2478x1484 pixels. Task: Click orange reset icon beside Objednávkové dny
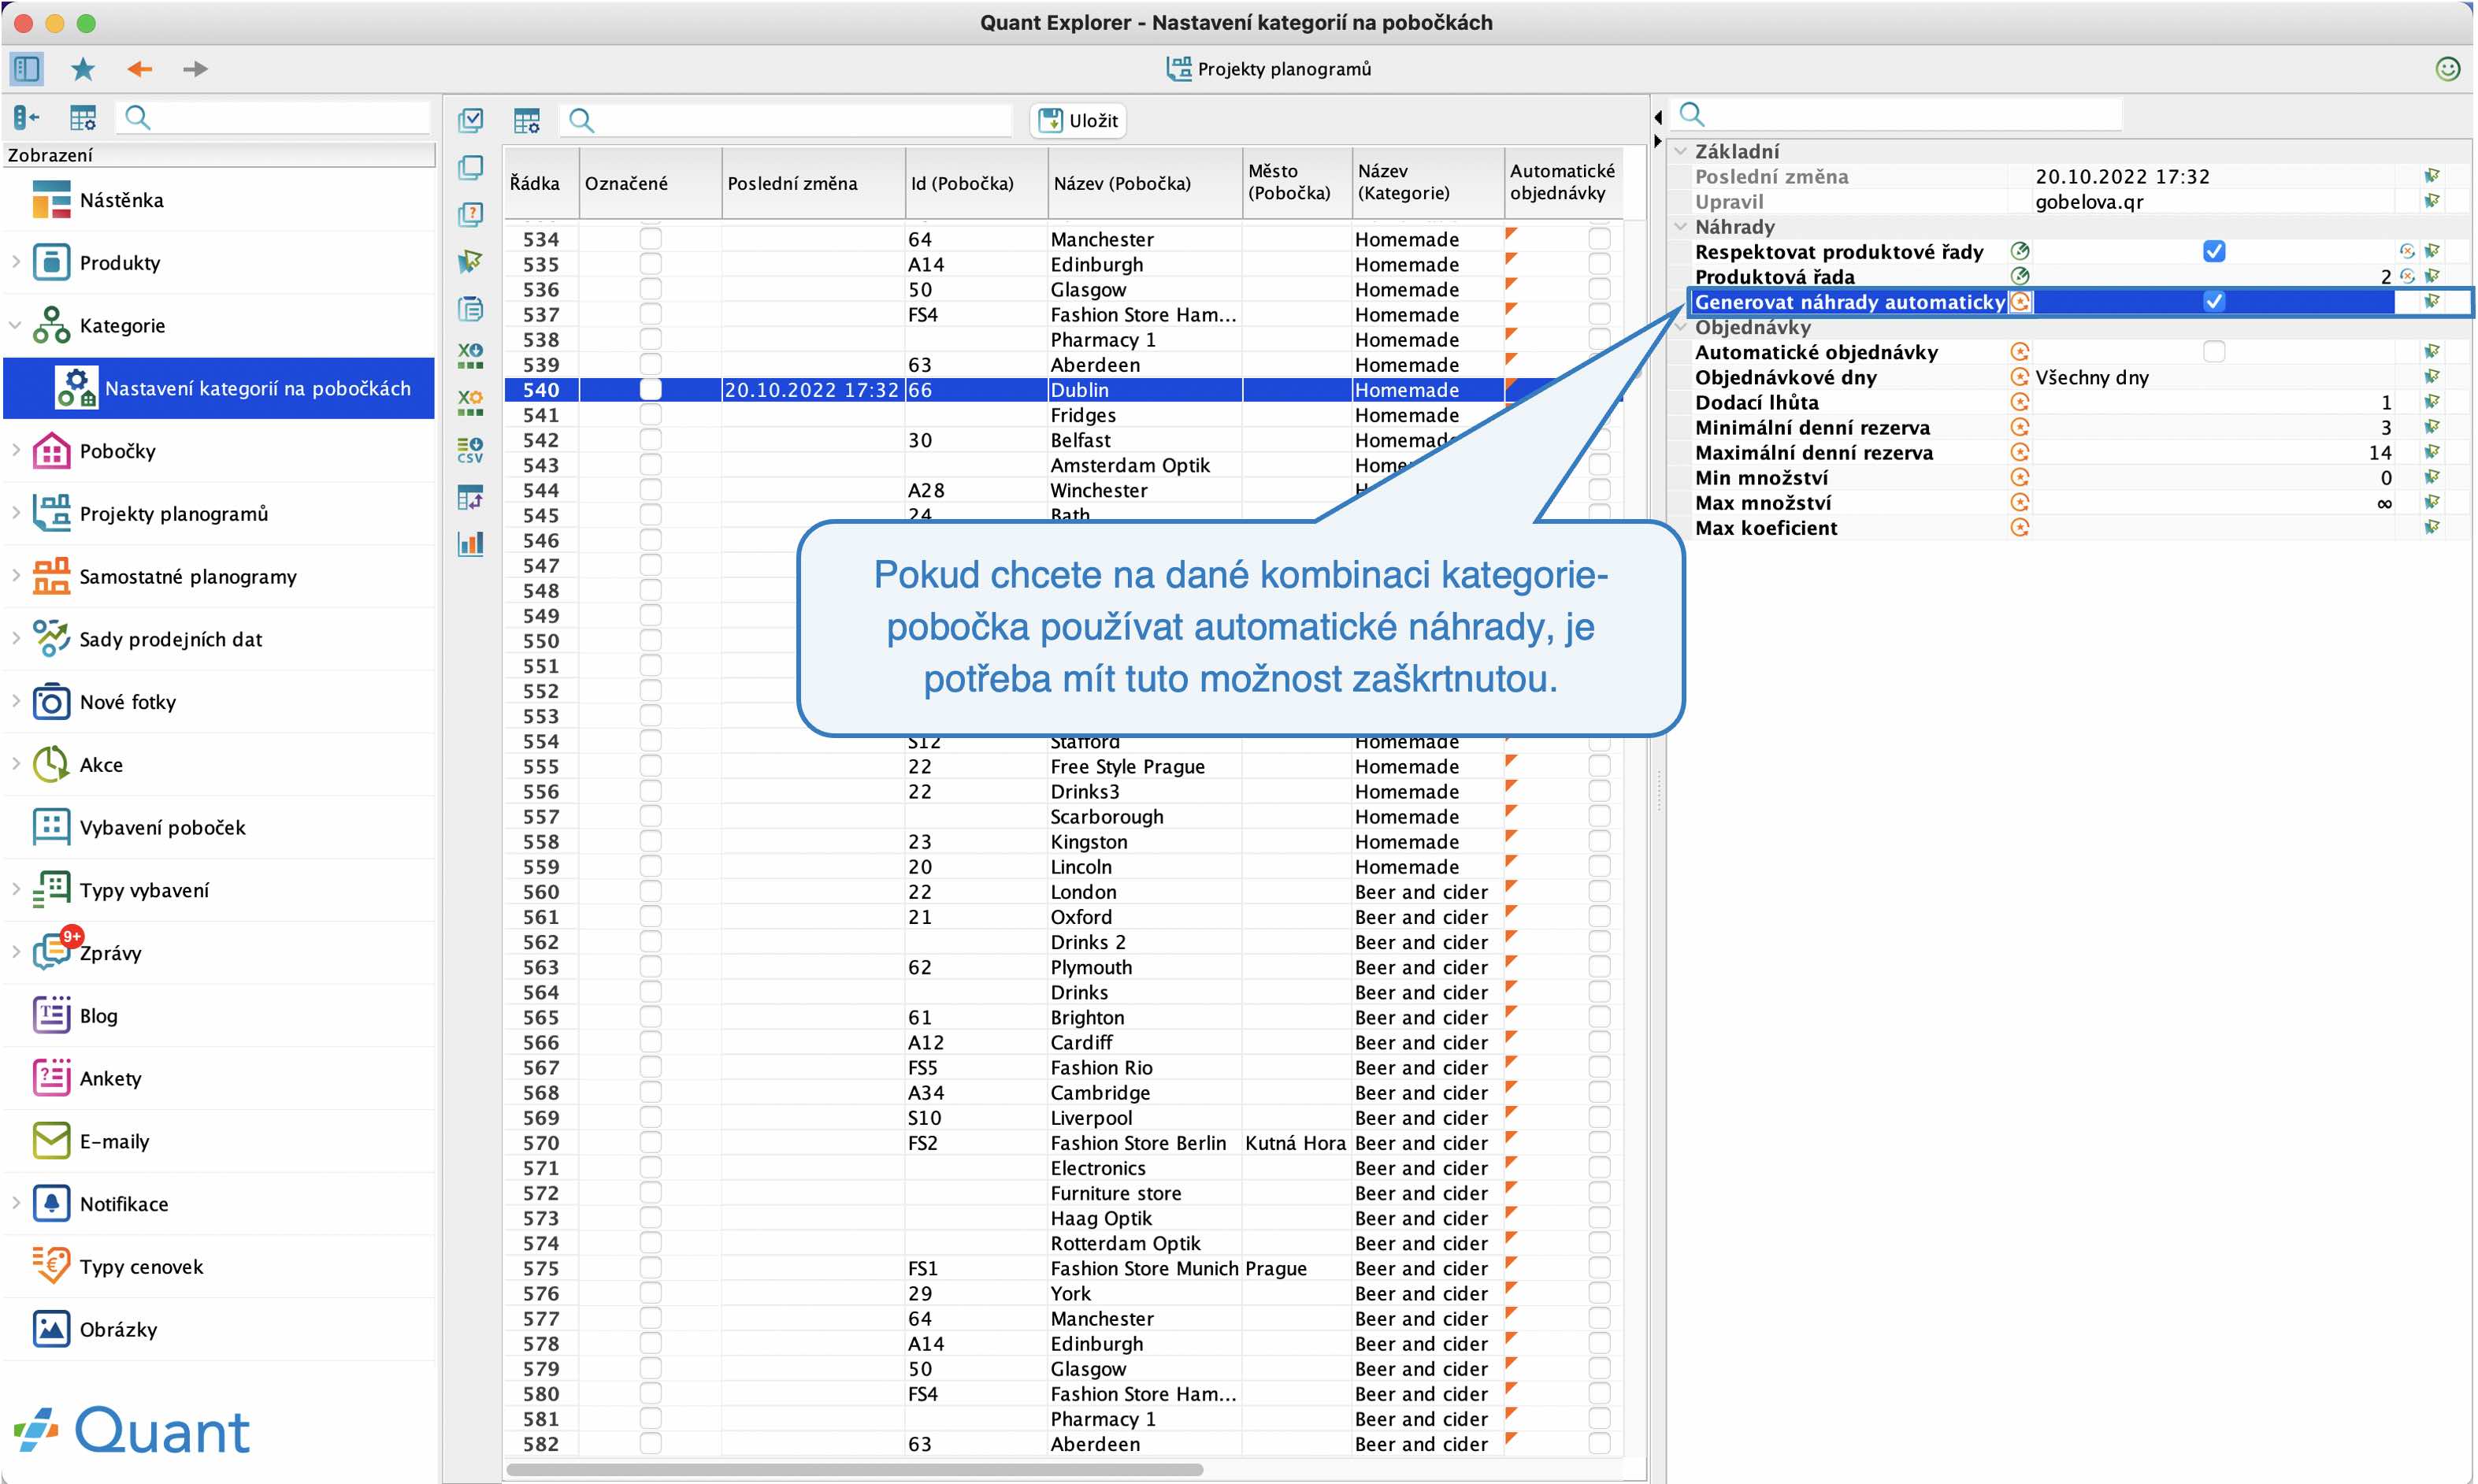pos(2019,377)
